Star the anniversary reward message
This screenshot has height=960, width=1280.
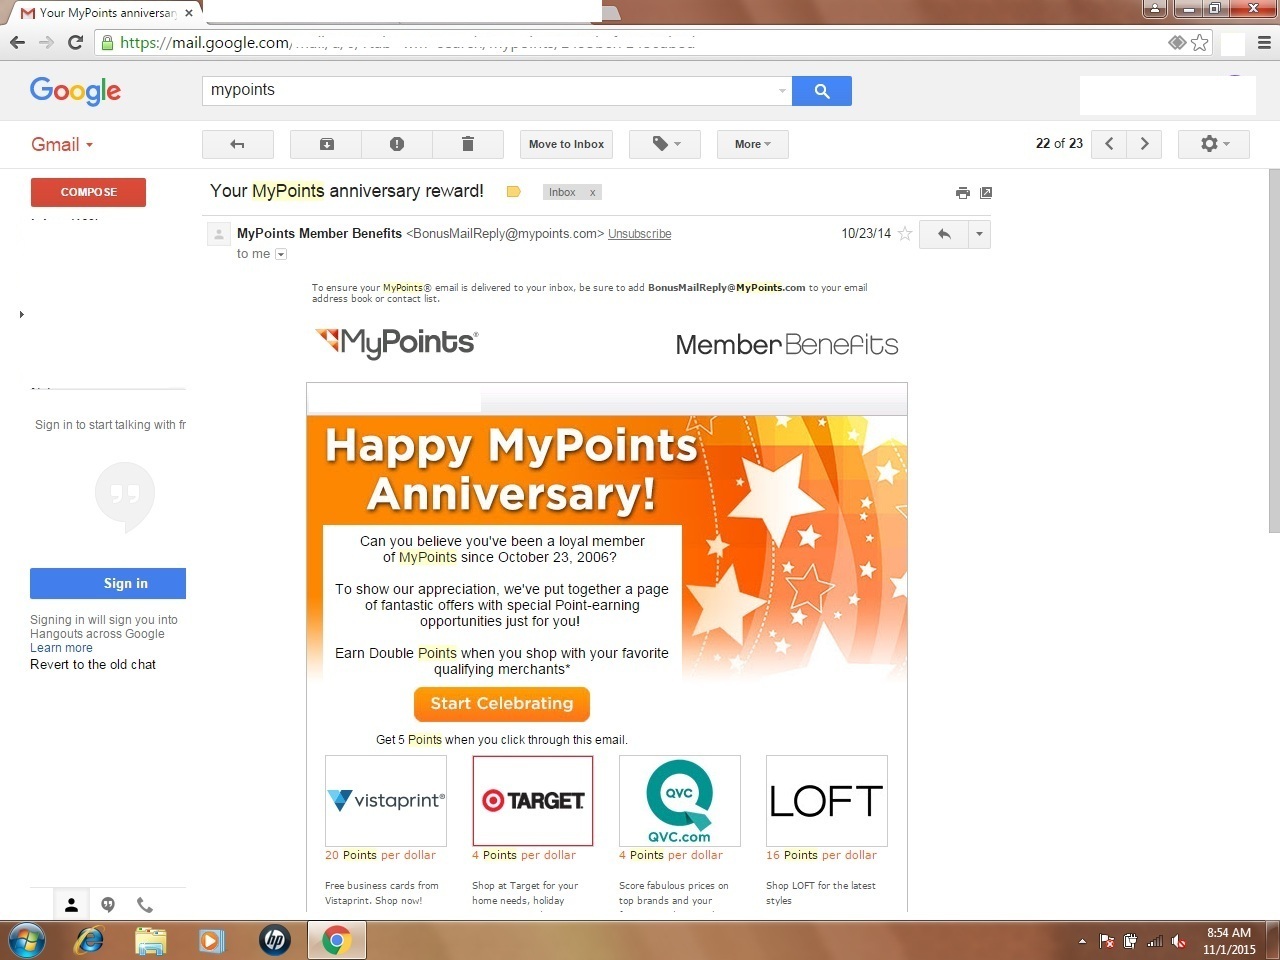pos(905,233)
